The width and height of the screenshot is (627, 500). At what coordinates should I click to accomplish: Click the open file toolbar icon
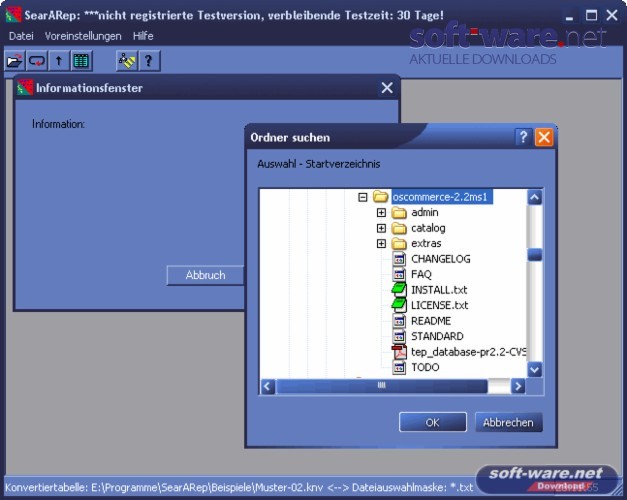point(15,61)
